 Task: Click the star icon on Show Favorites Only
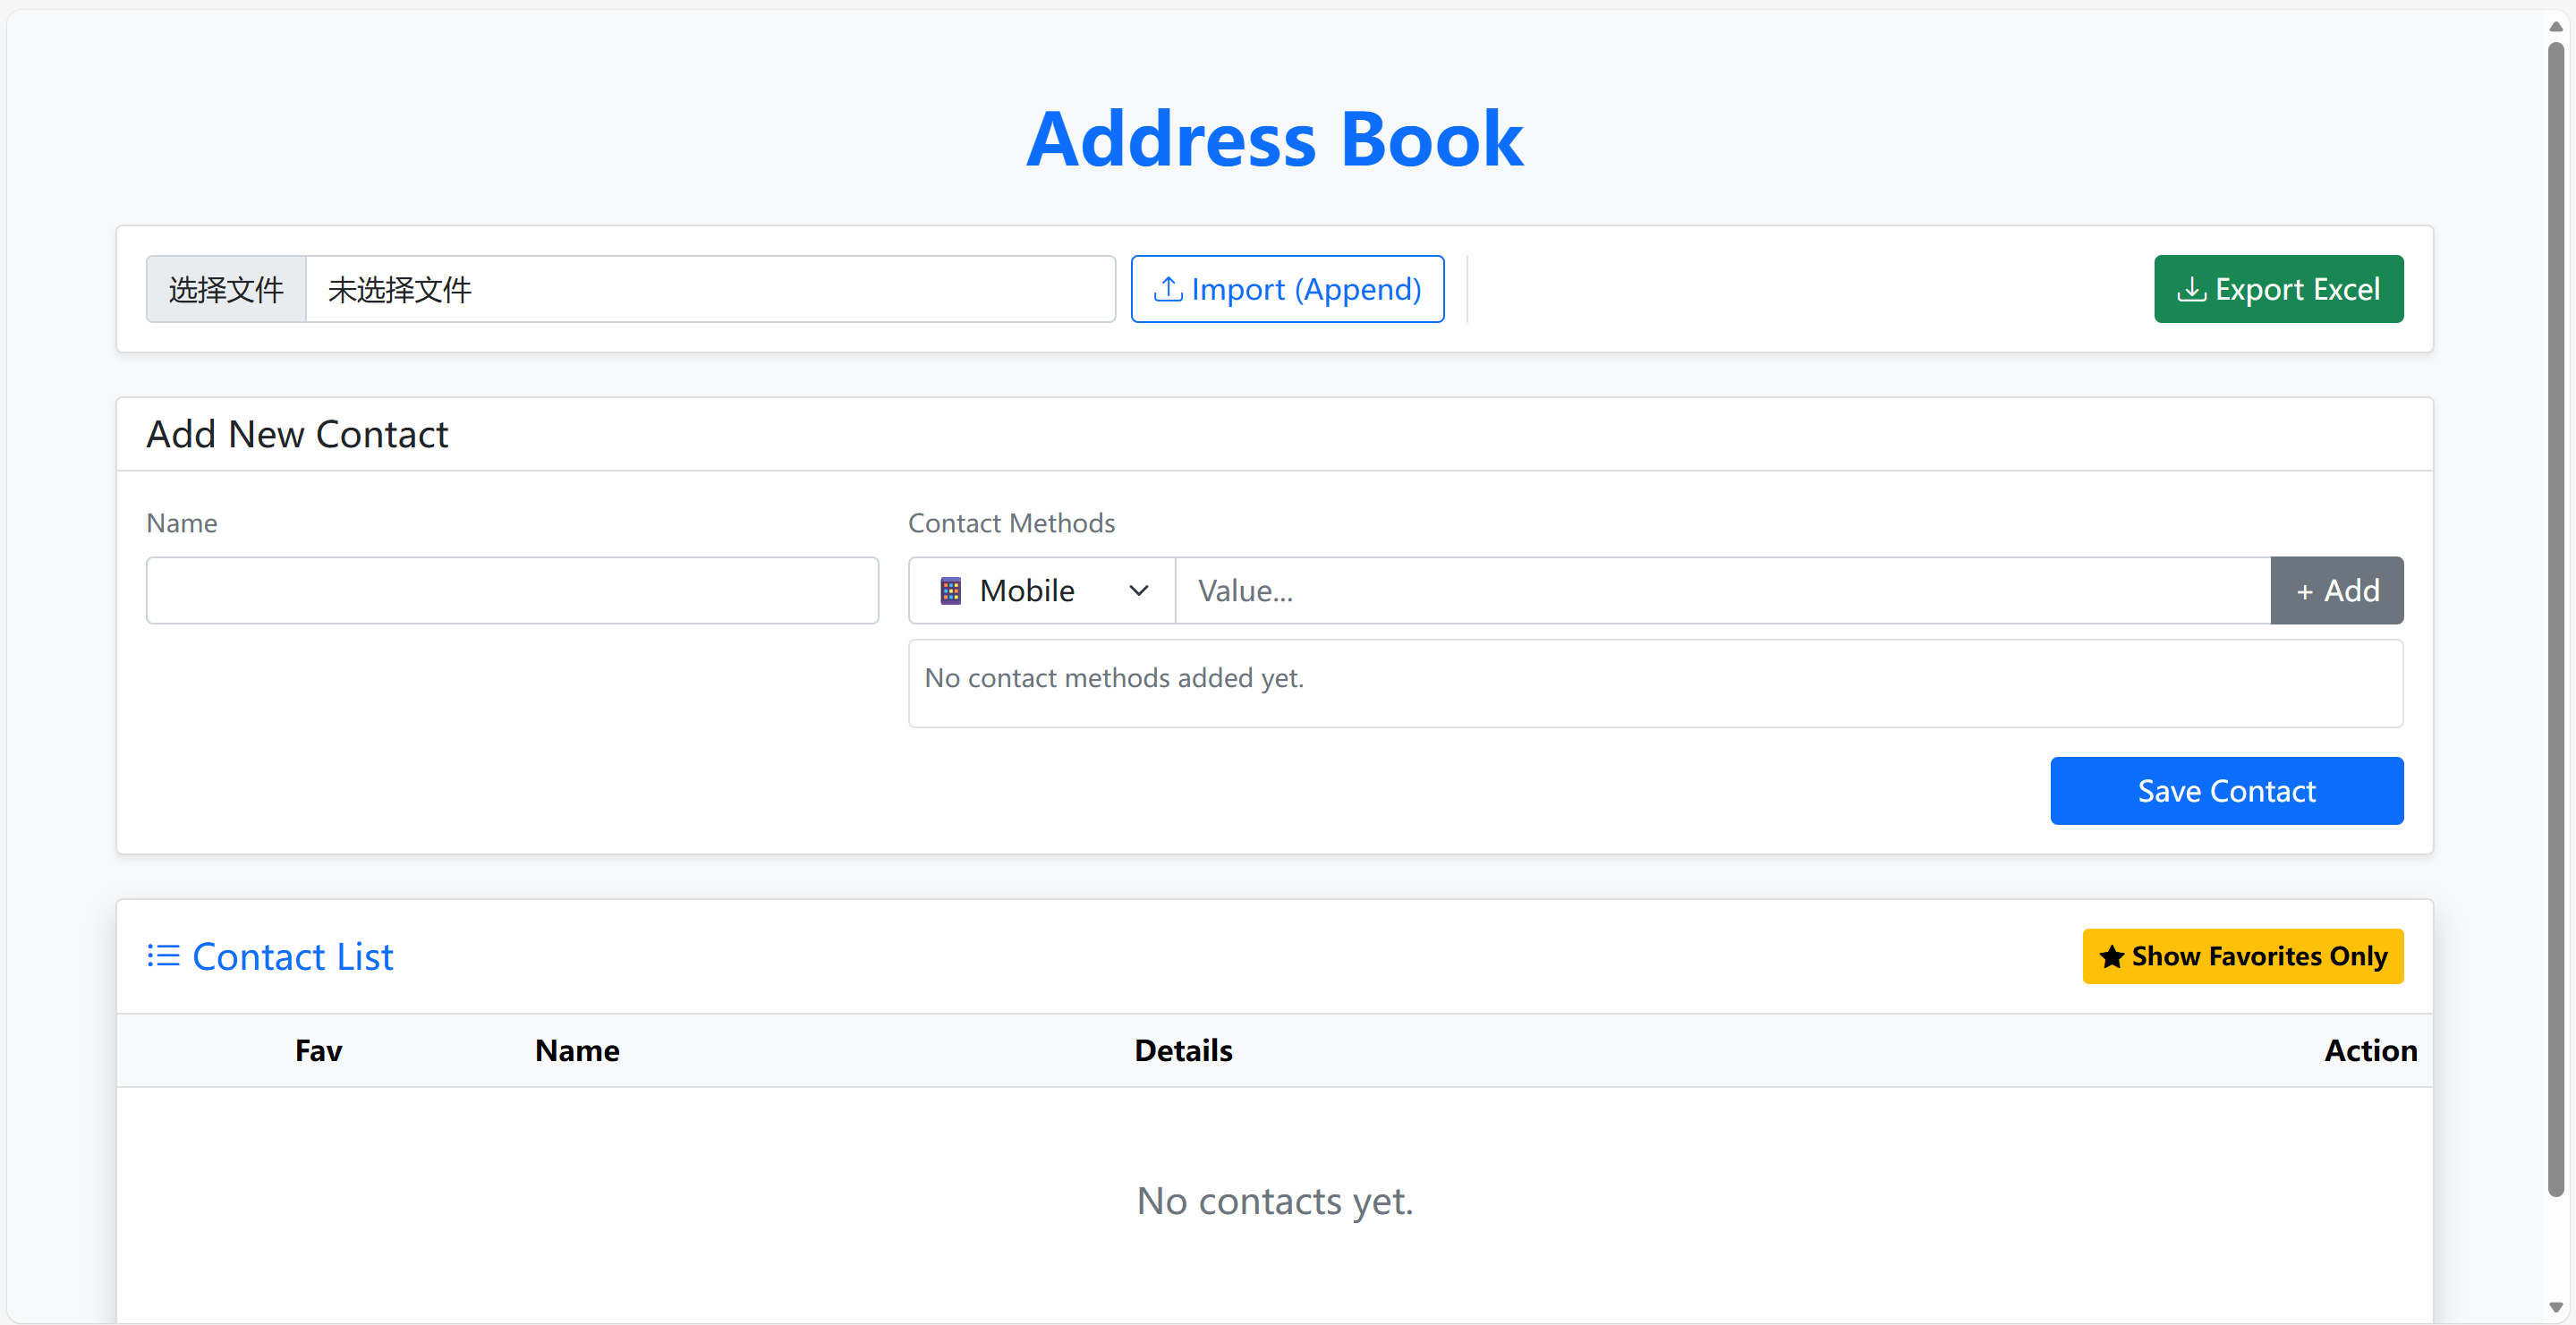[2111, 956]
